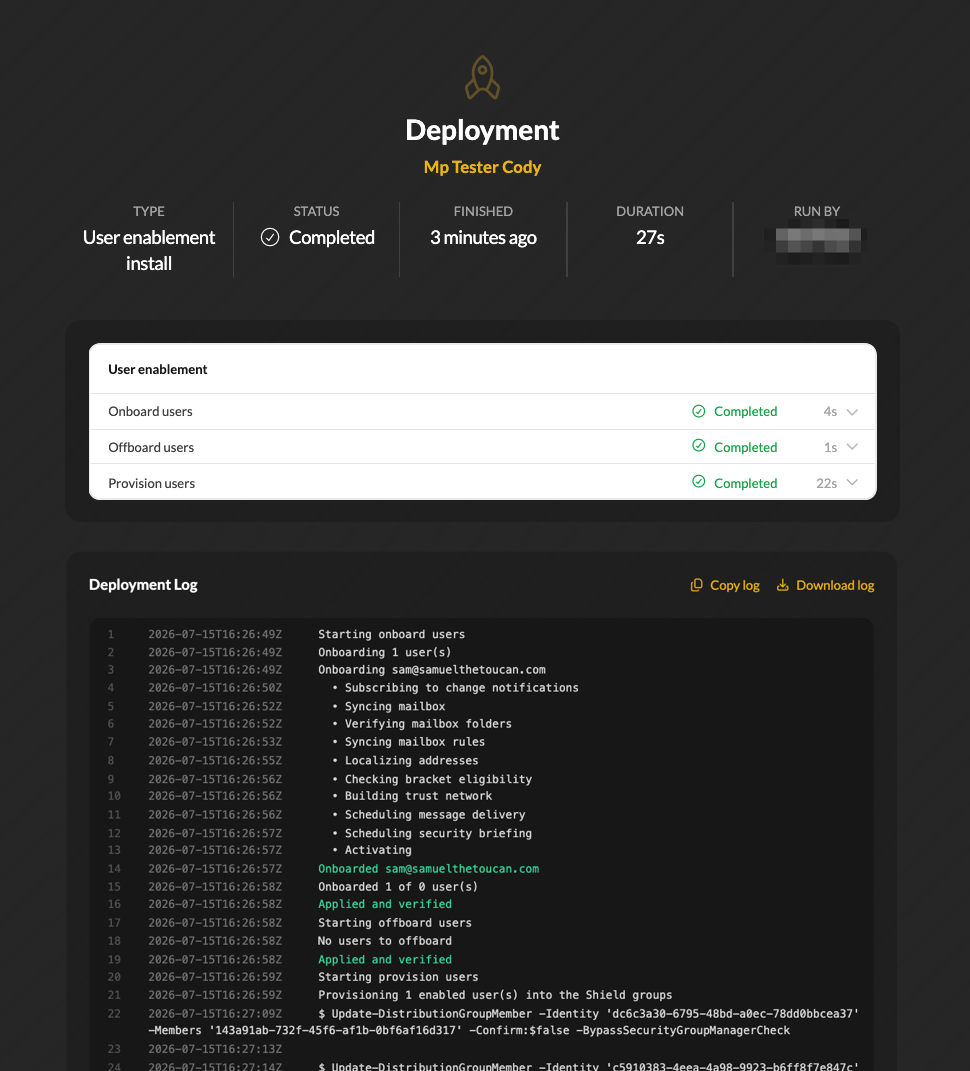This screenshot has height=1071, width=970.
Task: Click log line 'Syncing mailbox rules'
Action: click(x=415, y=742)
